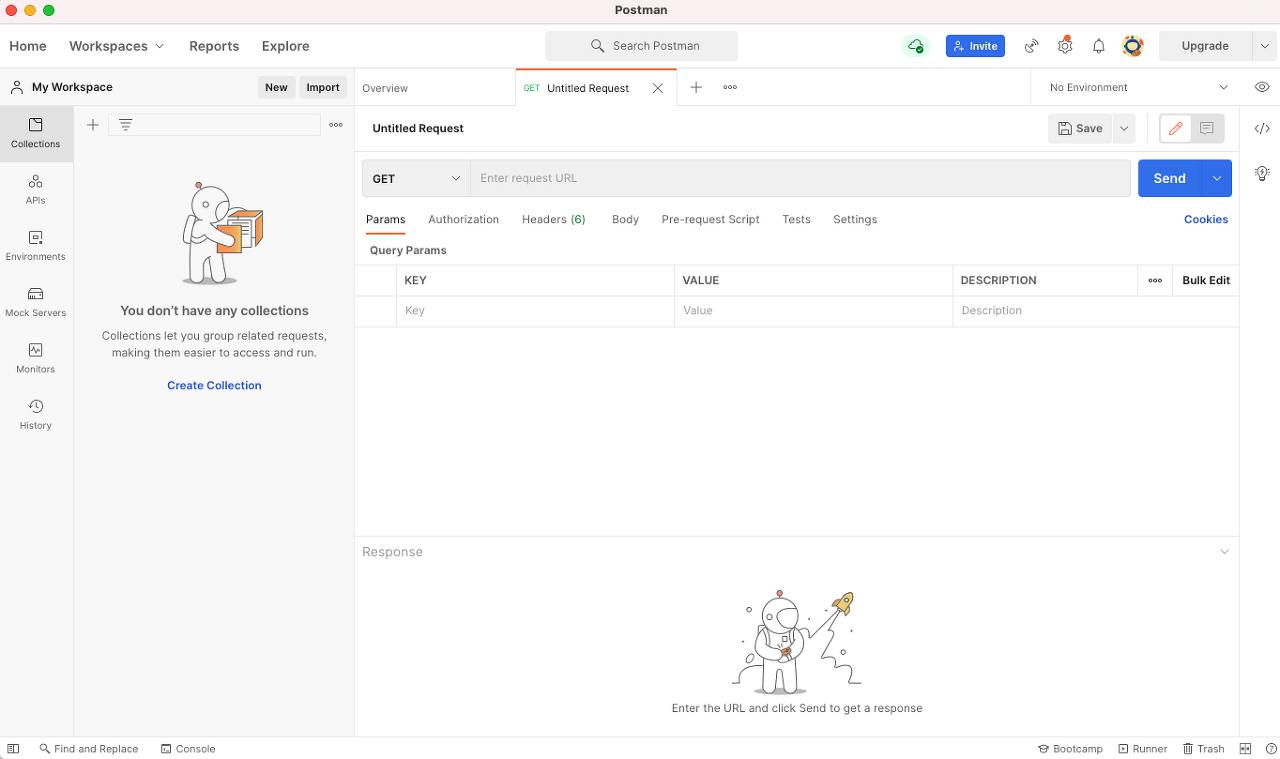Viewport: 1280px width, 759px height.
Task: Switch to the Body tab
Action: click(x=625, y=219)
